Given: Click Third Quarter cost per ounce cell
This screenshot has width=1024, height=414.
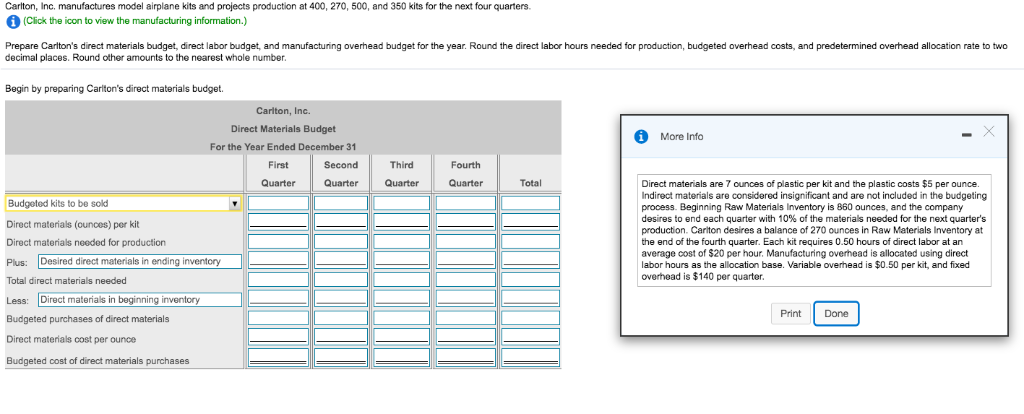Looking at the screenshot, I should 402,337.
